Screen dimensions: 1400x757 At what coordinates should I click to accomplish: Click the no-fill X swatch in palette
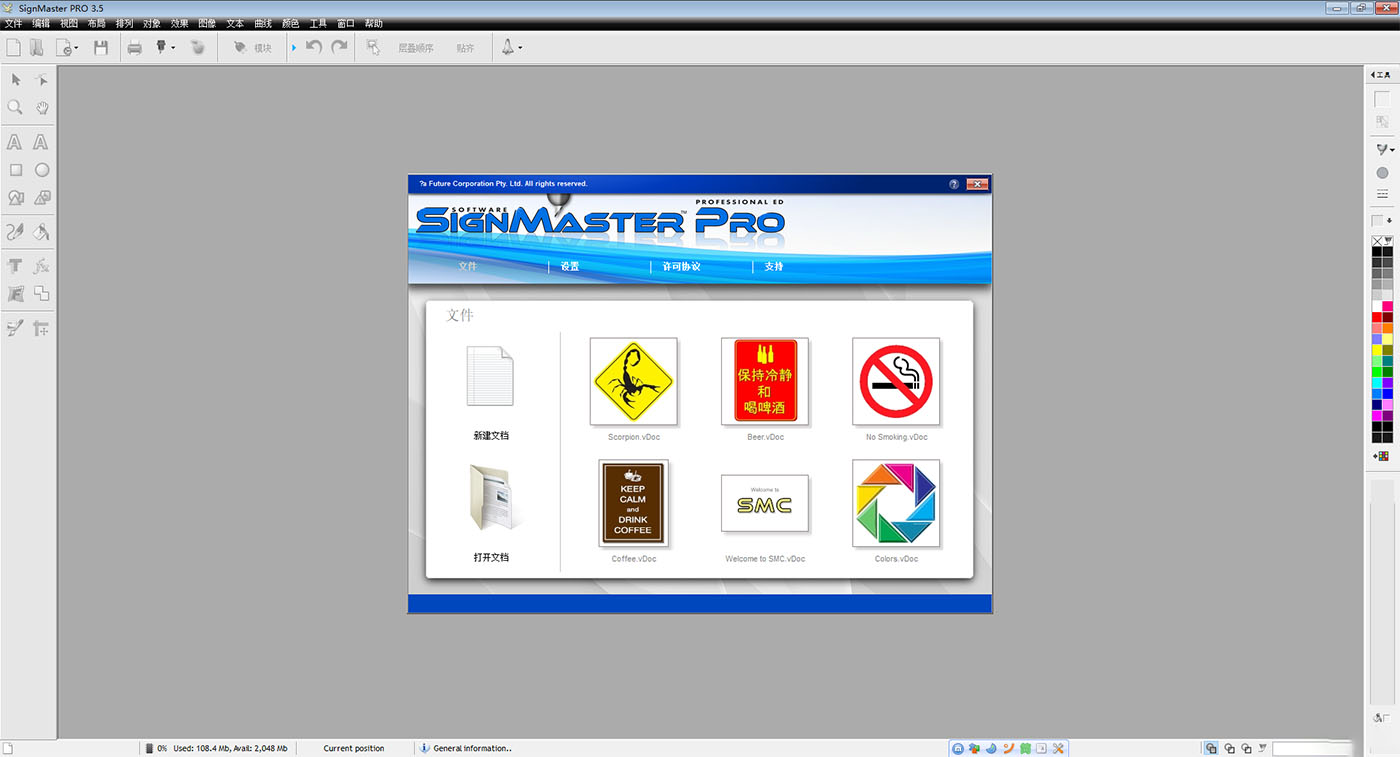[1377, 241]
